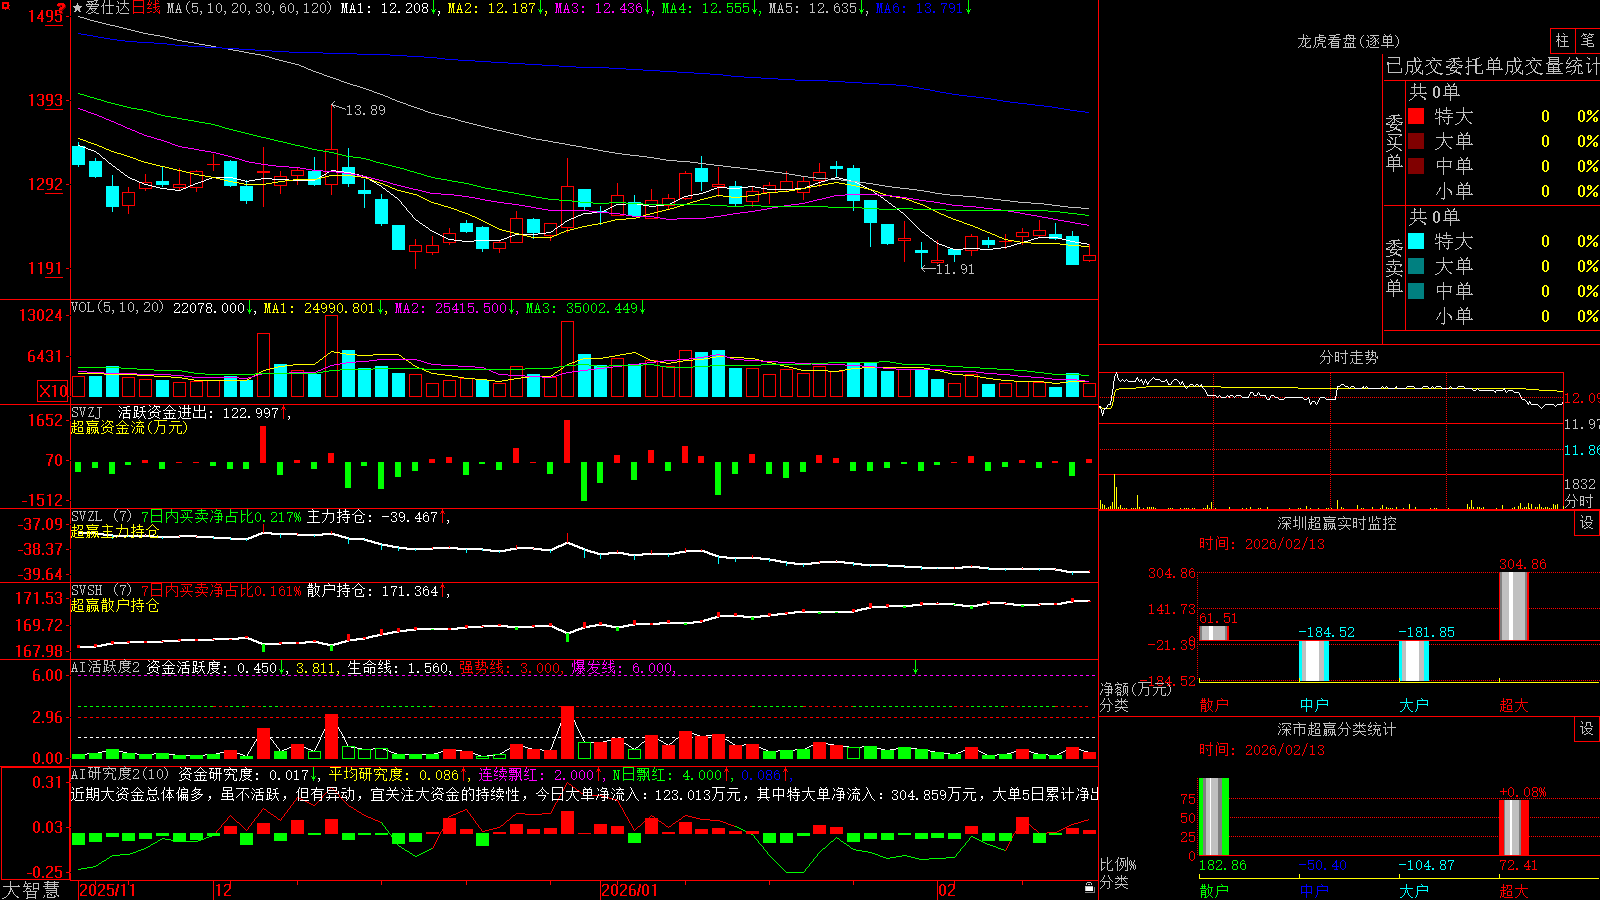
Task: Click the cyan 特大 swatch under 委卖单
Action: pos(1416,241)
